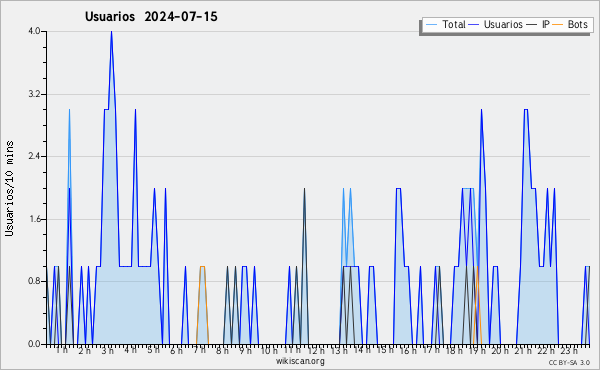Click the '5 h' x-axis label

(x=153, y=350)
